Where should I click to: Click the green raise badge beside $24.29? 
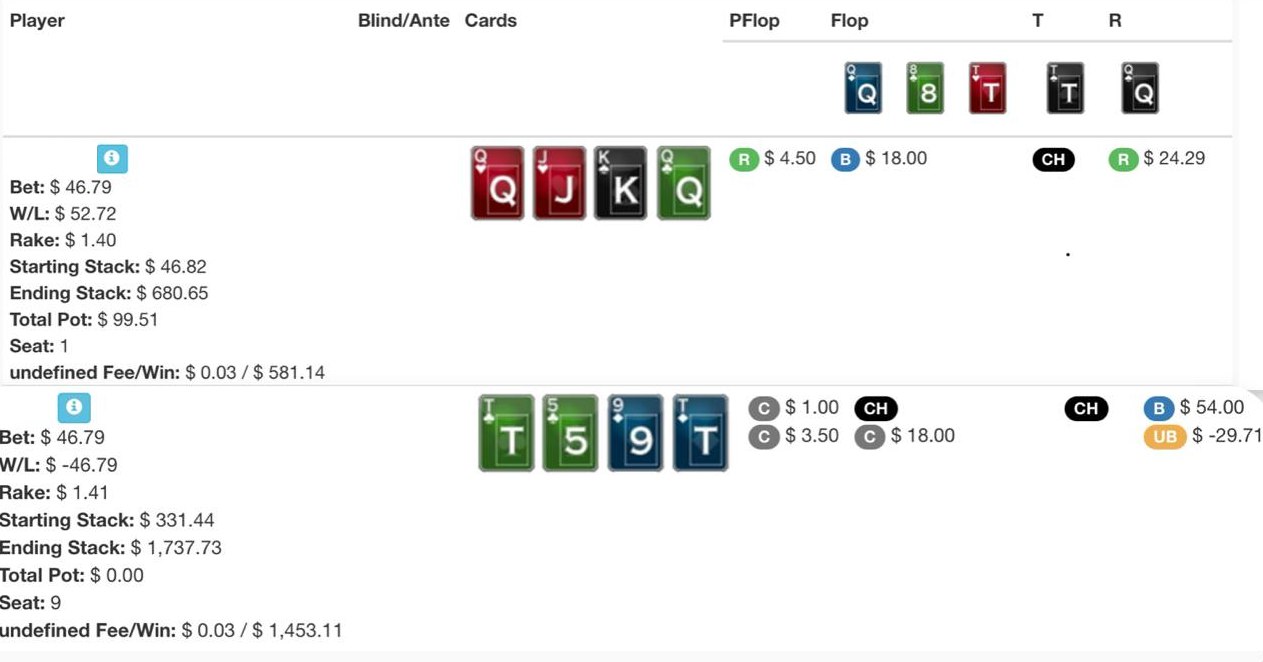coord(1123,159)
